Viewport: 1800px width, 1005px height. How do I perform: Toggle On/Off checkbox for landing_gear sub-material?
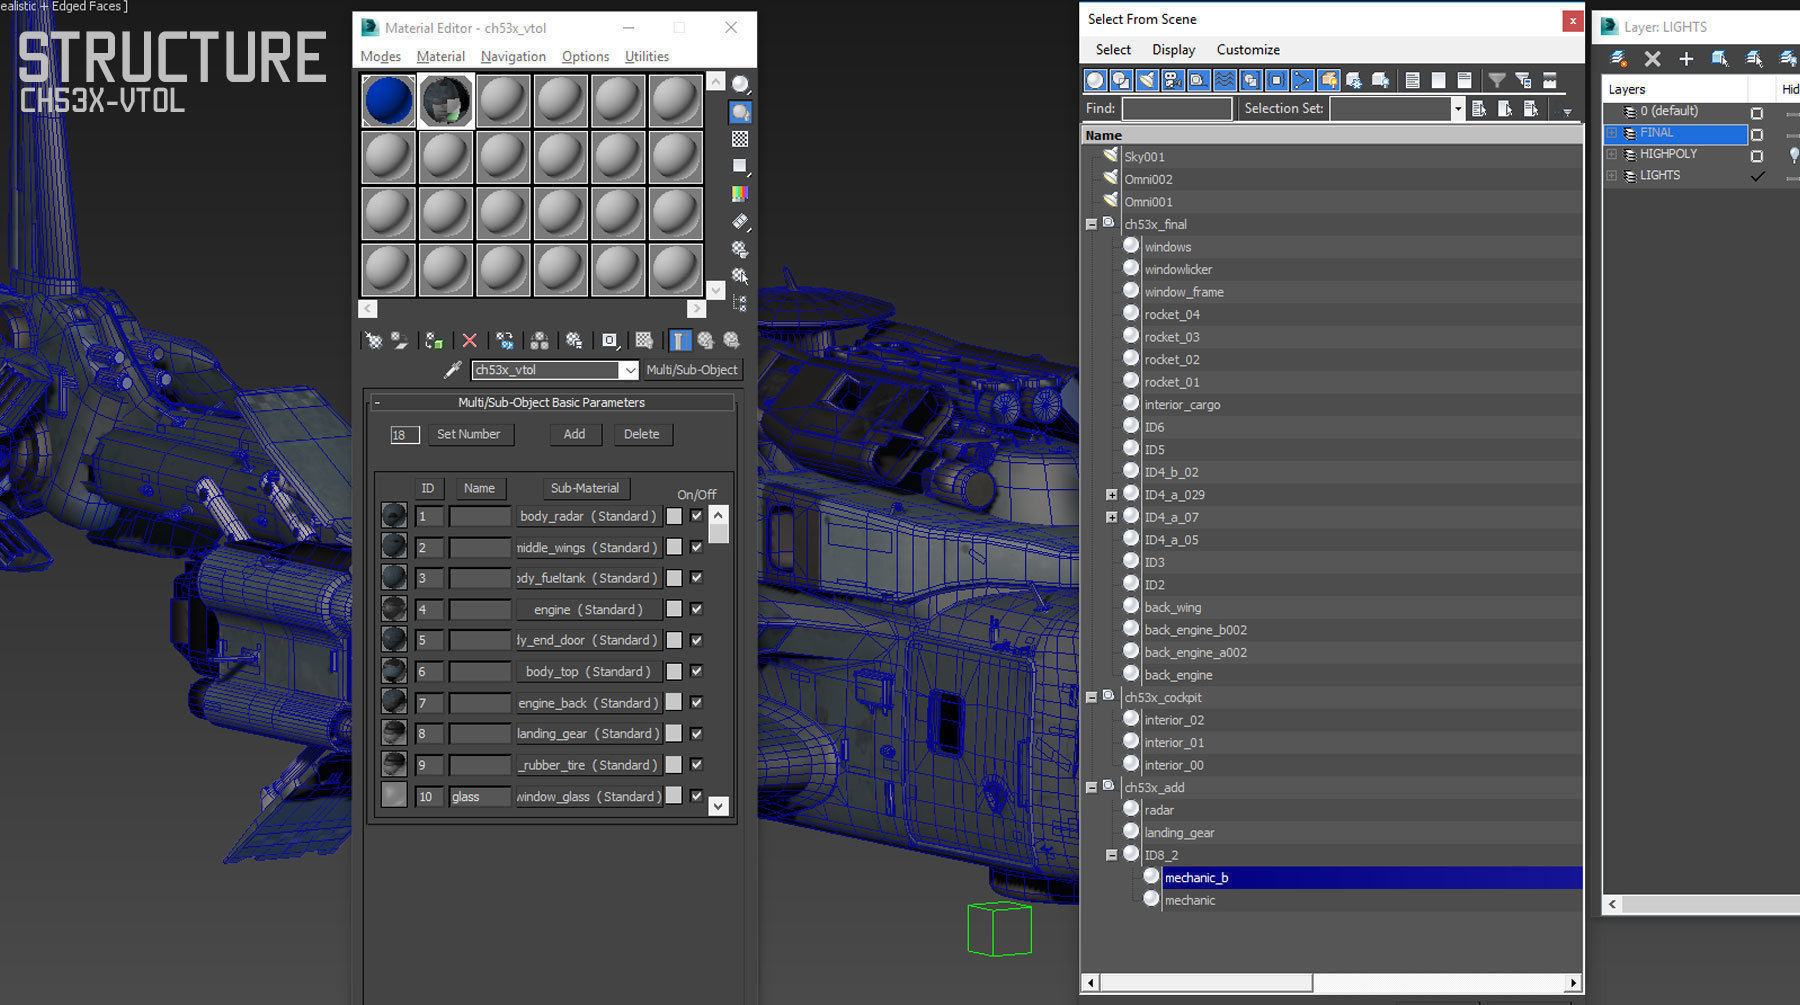point(697,734)
